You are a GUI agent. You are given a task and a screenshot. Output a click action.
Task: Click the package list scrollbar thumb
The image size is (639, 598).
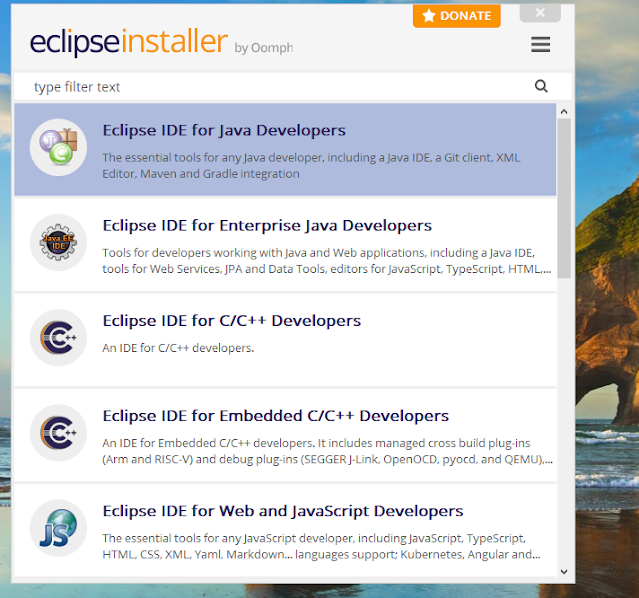click(564, 198)
